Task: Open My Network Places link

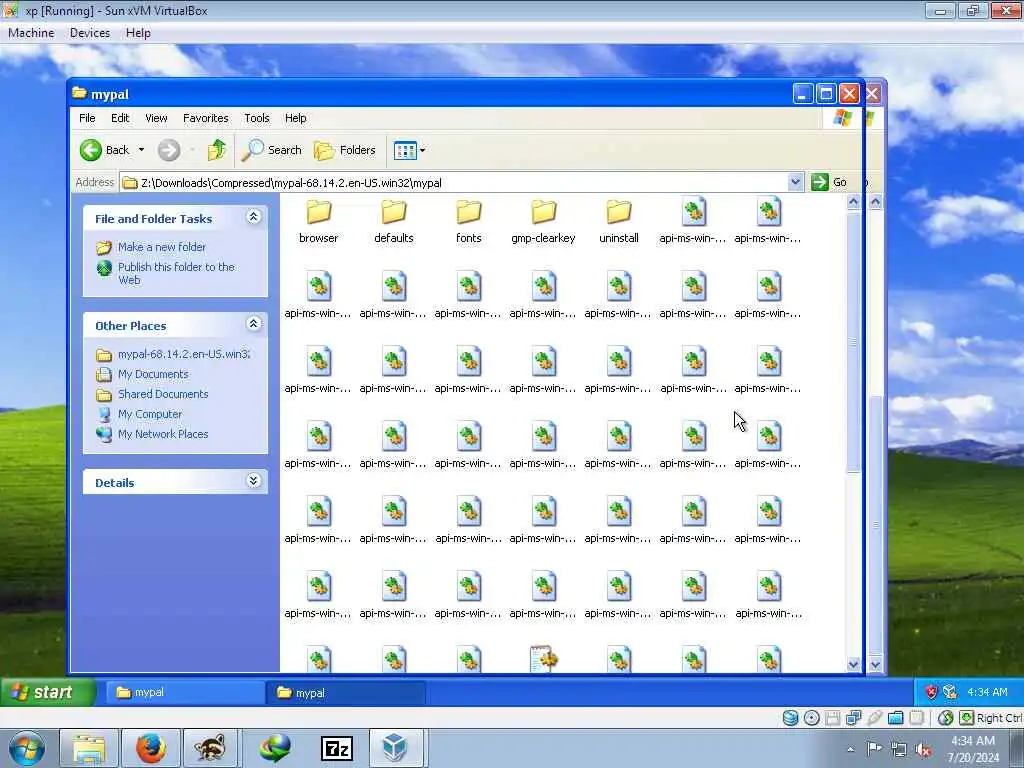Action: tap(163, 434)
